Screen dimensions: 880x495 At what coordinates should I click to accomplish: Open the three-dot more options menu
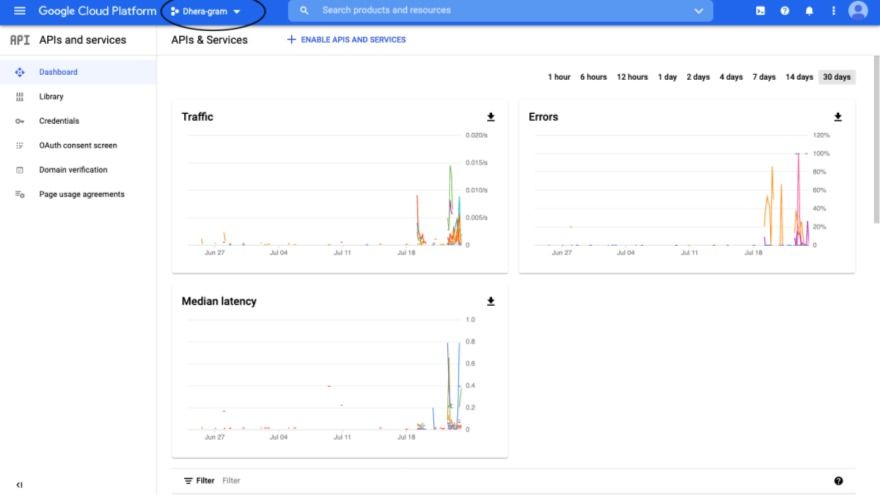[x=834, y=11]
